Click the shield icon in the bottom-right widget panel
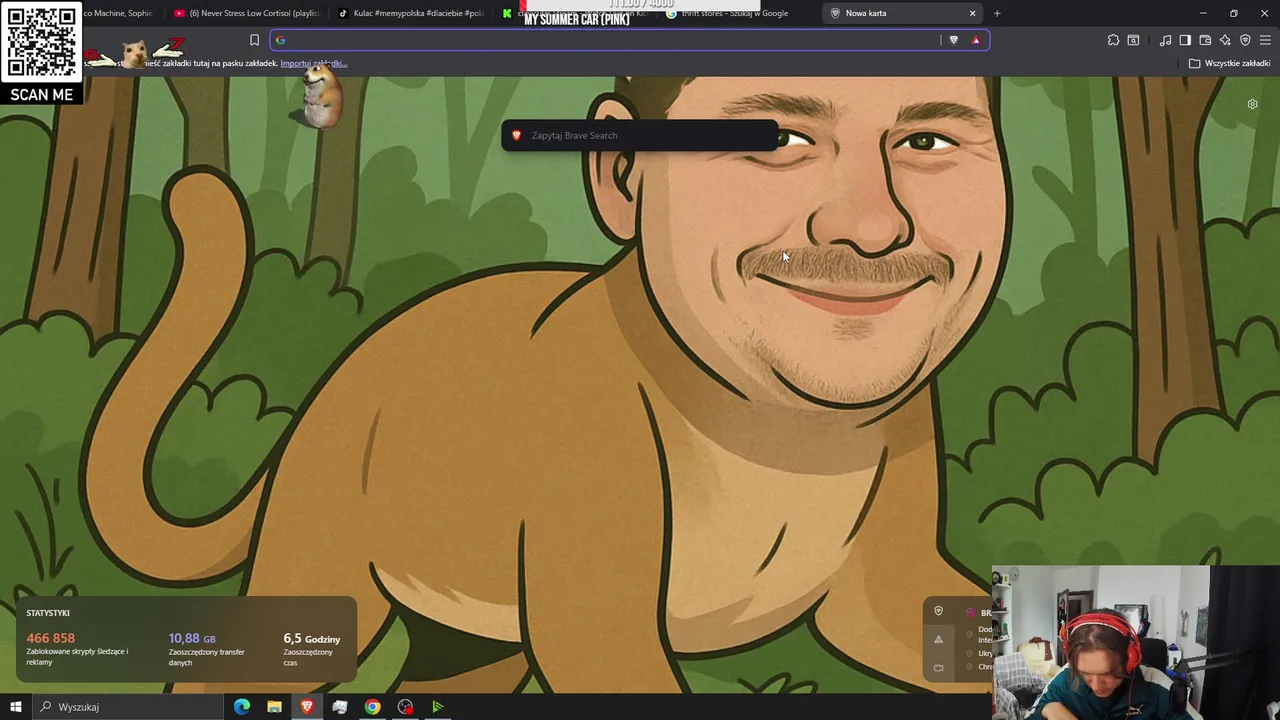The width and height of the screenshot is (1280, 720). (938, 611)
